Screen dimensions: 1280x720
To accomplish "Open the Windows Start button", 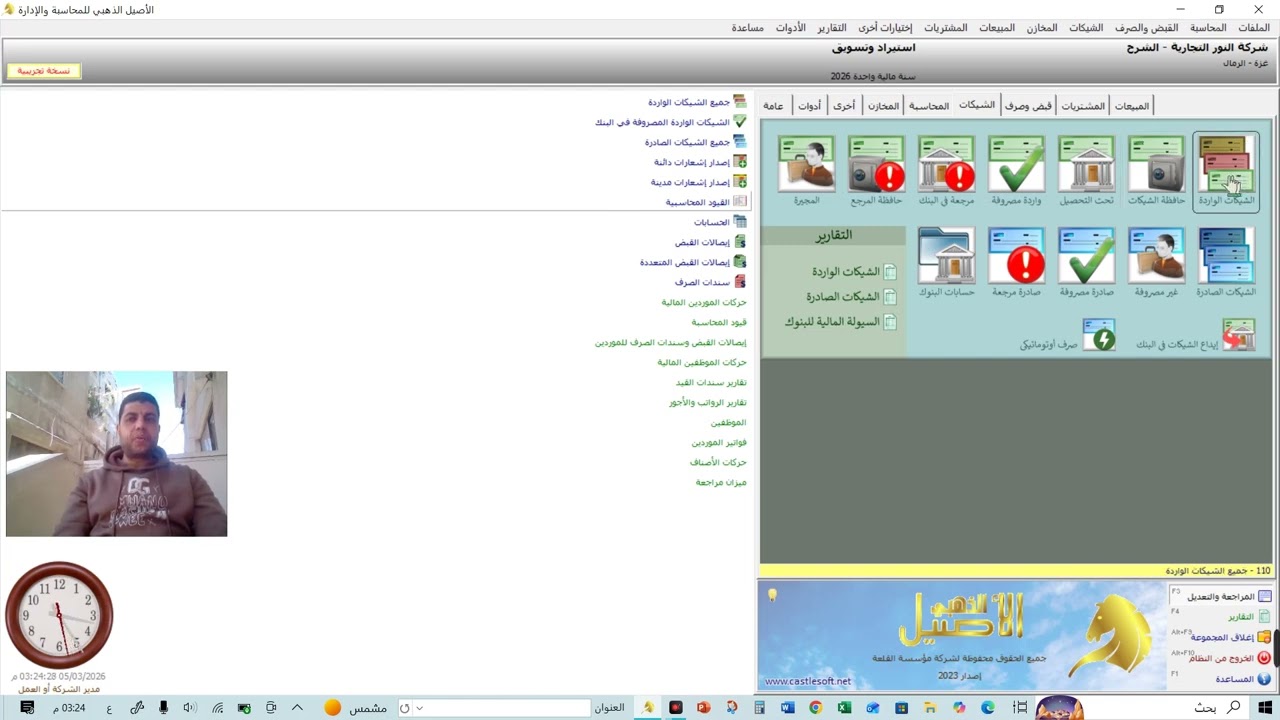I will pyautogui.click(x=1265, y=708).
